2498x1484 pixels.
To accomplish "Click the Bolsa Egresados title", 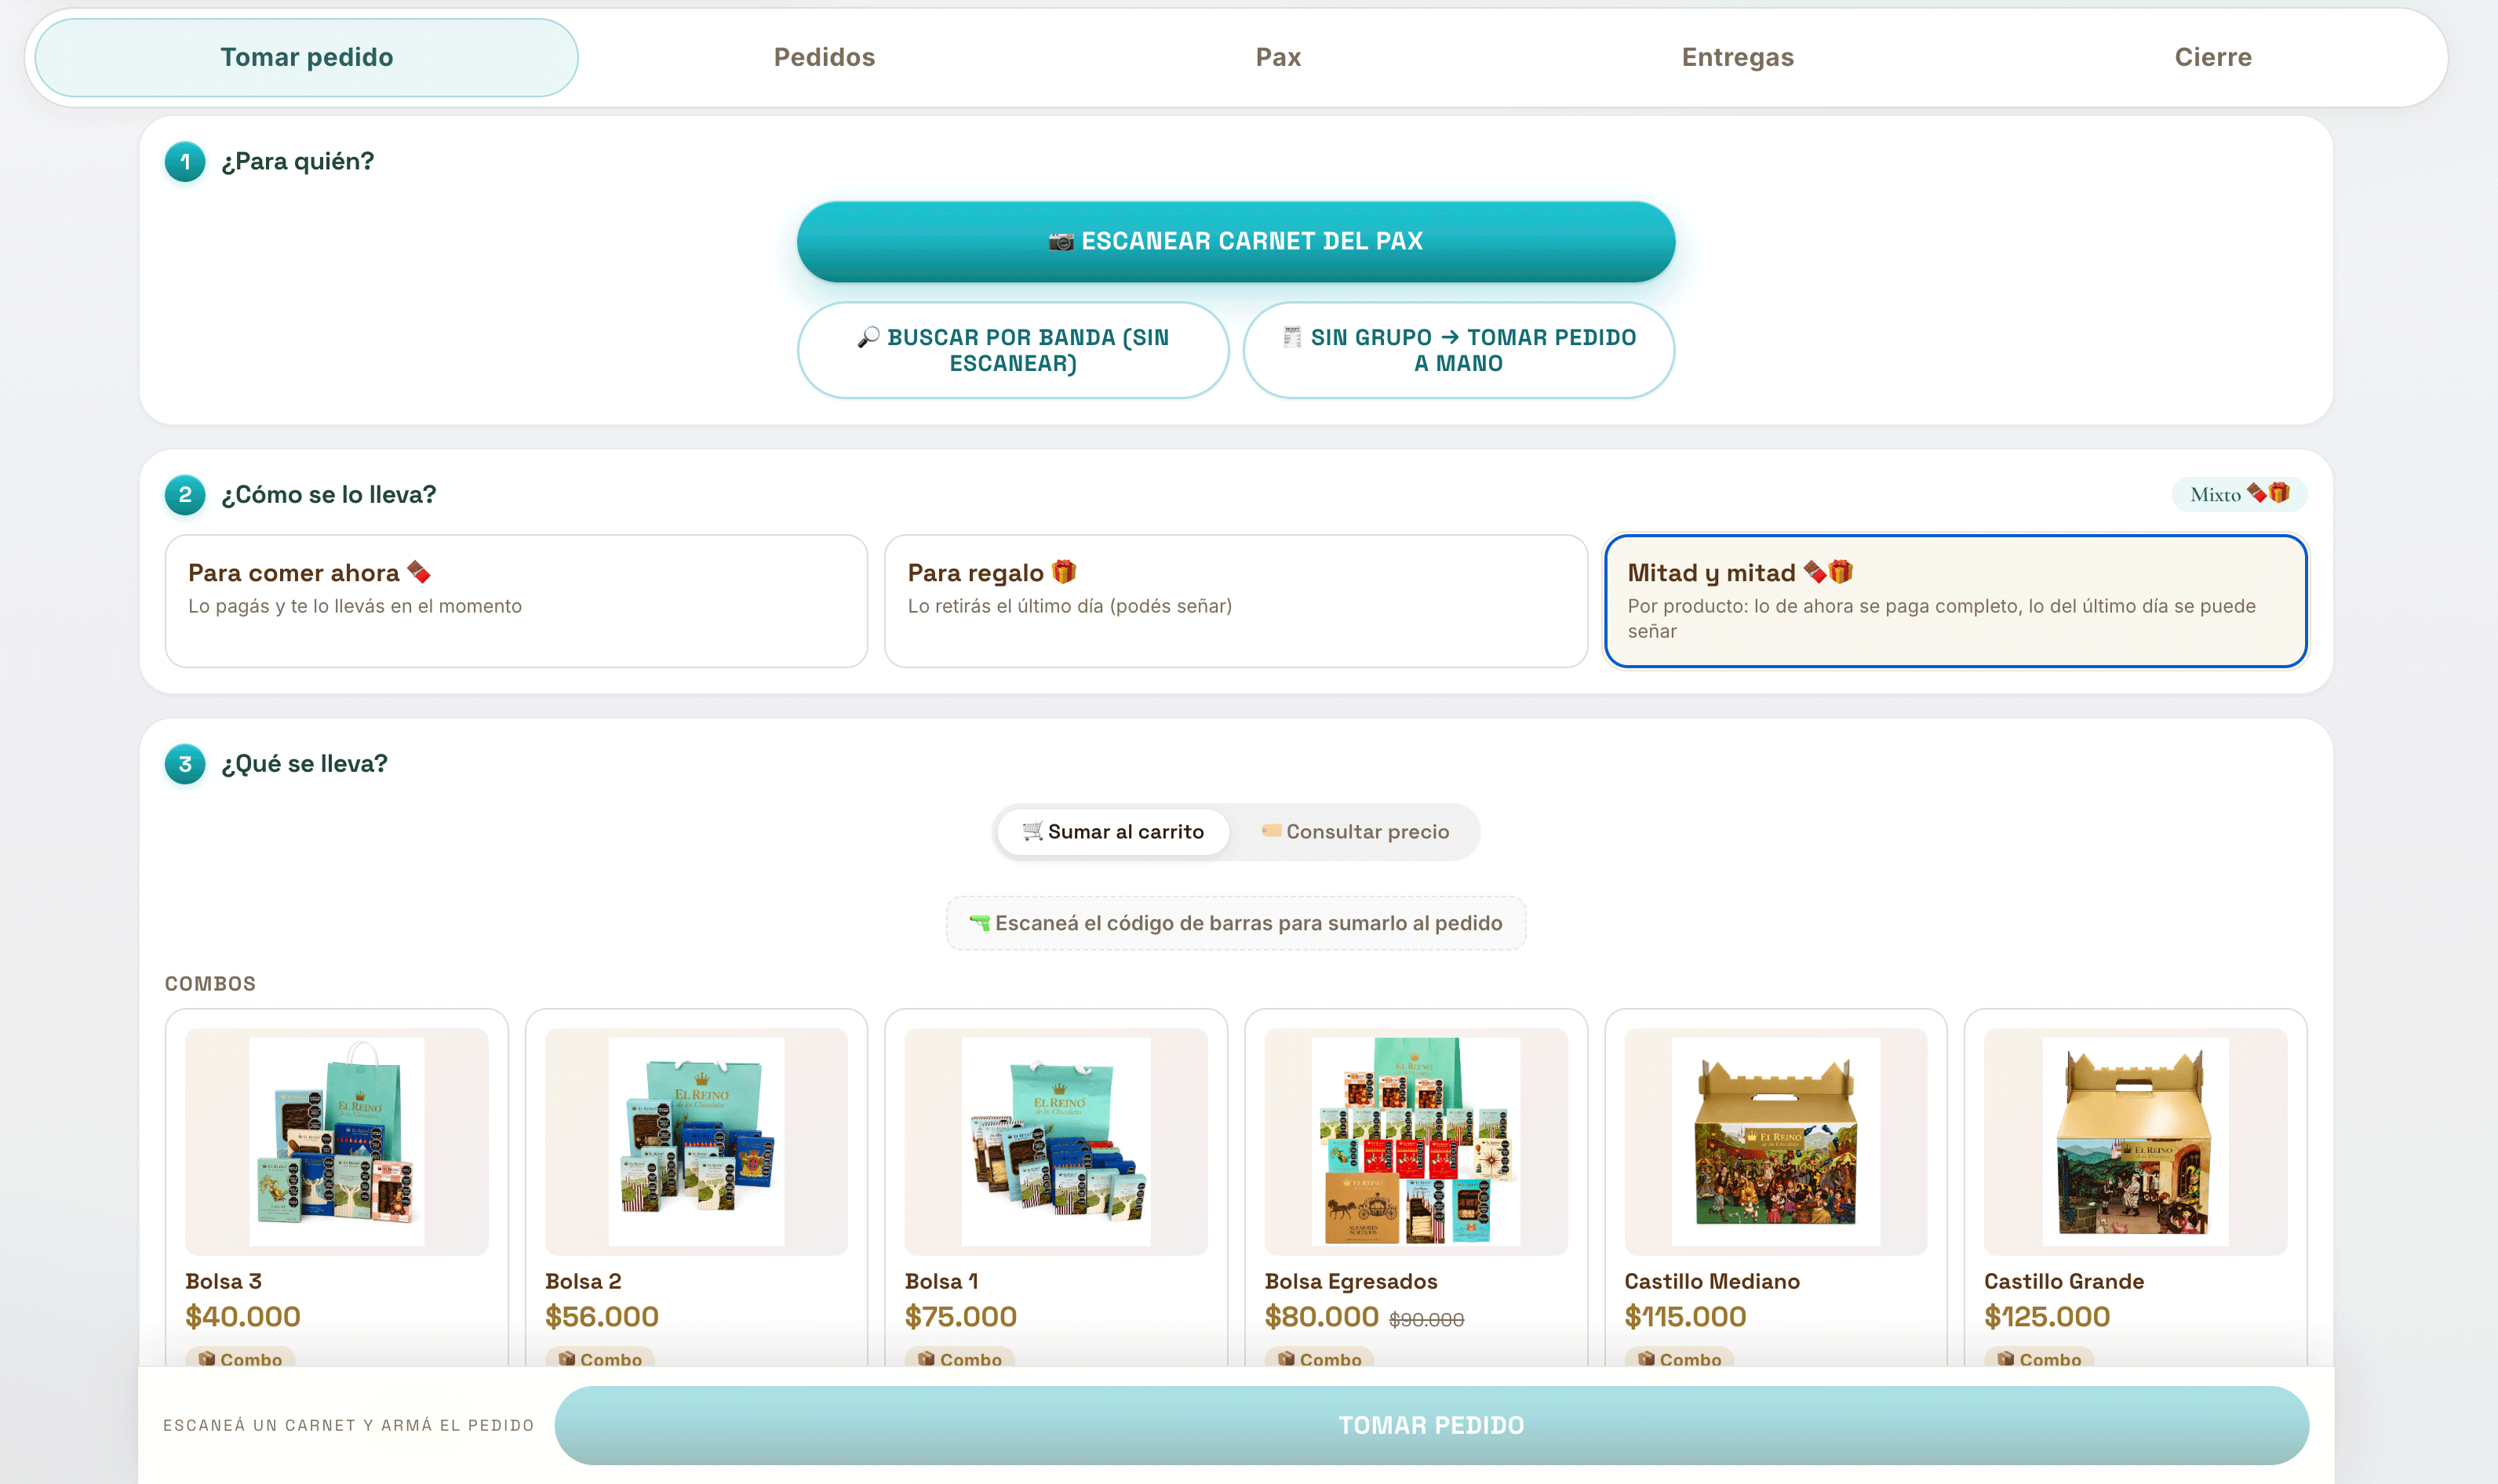I will point(1351,1281).
